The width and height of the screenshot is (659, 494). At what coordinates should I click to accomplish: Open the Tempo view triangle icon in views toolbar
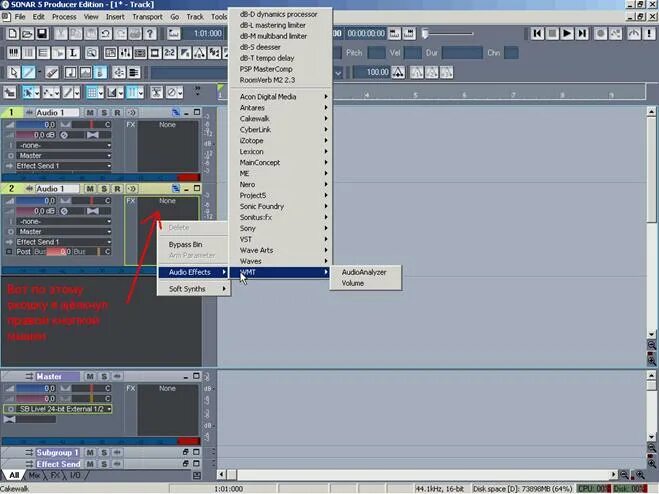pos(199,53)
